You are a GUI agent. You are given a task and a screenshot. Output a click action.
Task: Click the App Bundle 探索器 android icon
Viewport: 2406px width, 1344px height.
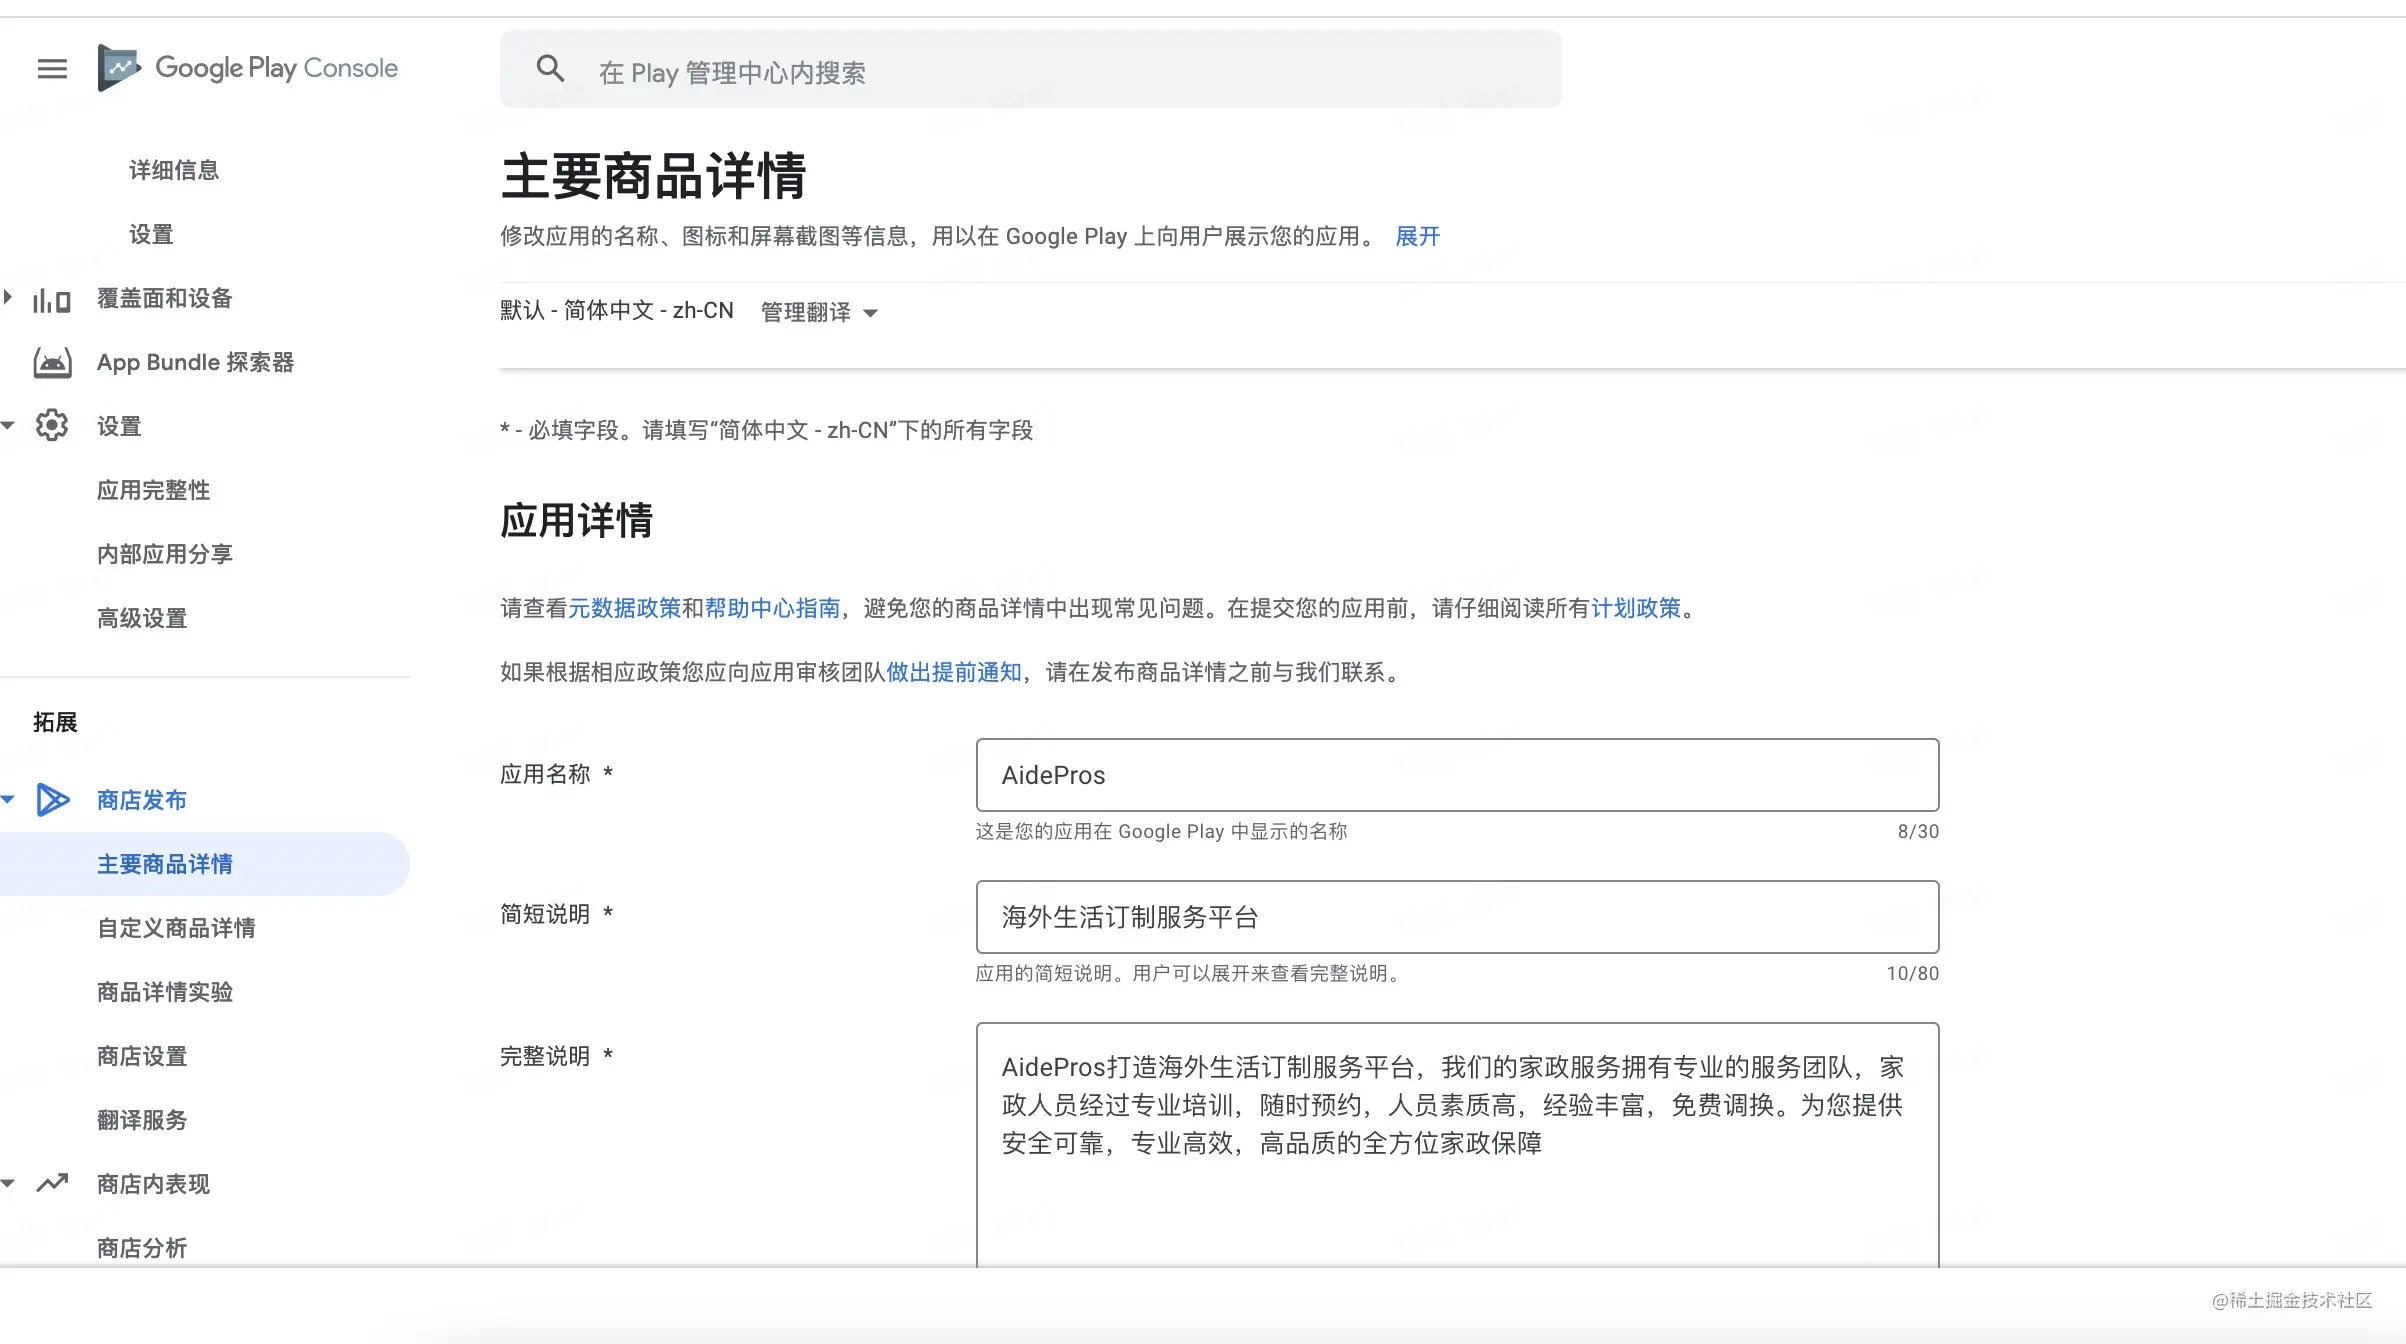tap(52, 363)
